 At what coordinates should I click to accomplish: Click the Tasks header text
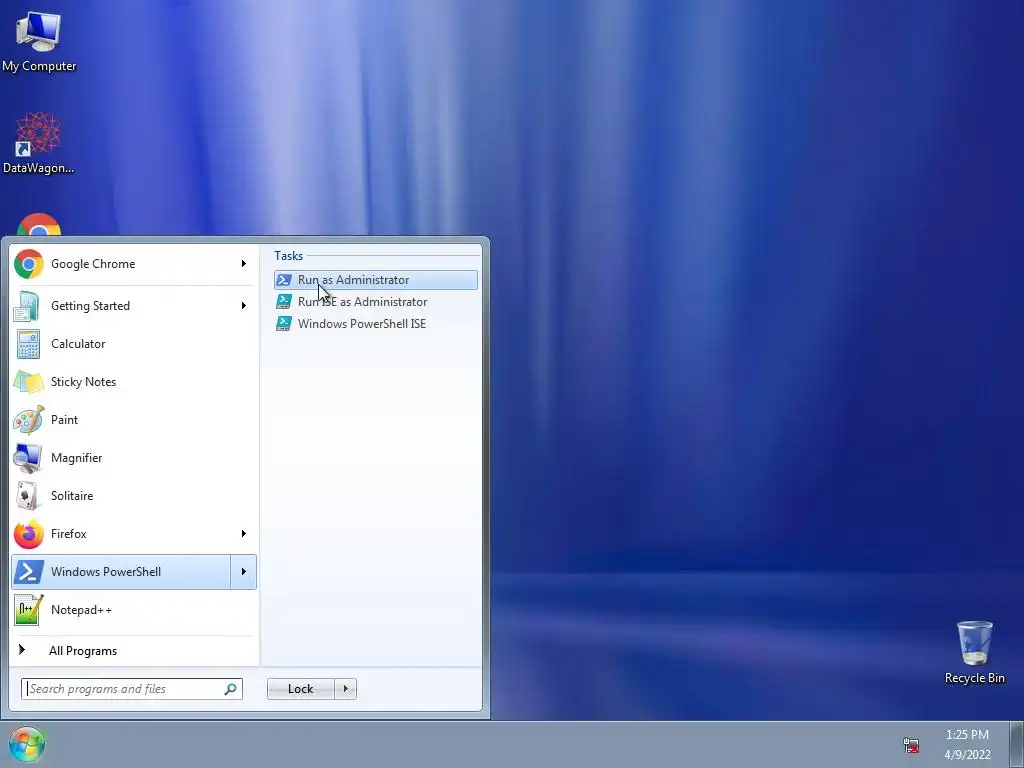click(x=288, y=256)
